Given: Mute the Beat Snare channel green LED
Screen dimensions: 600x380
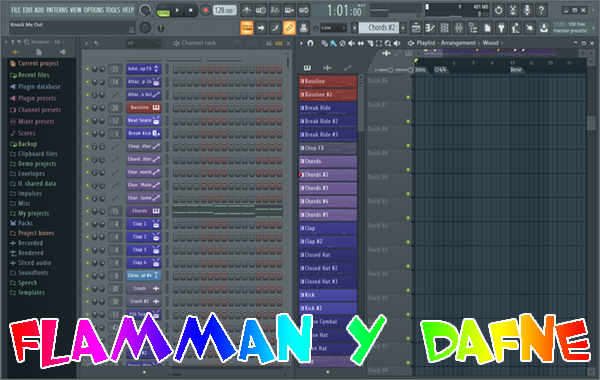Looking at the screenshot, I should click(88, 121).
